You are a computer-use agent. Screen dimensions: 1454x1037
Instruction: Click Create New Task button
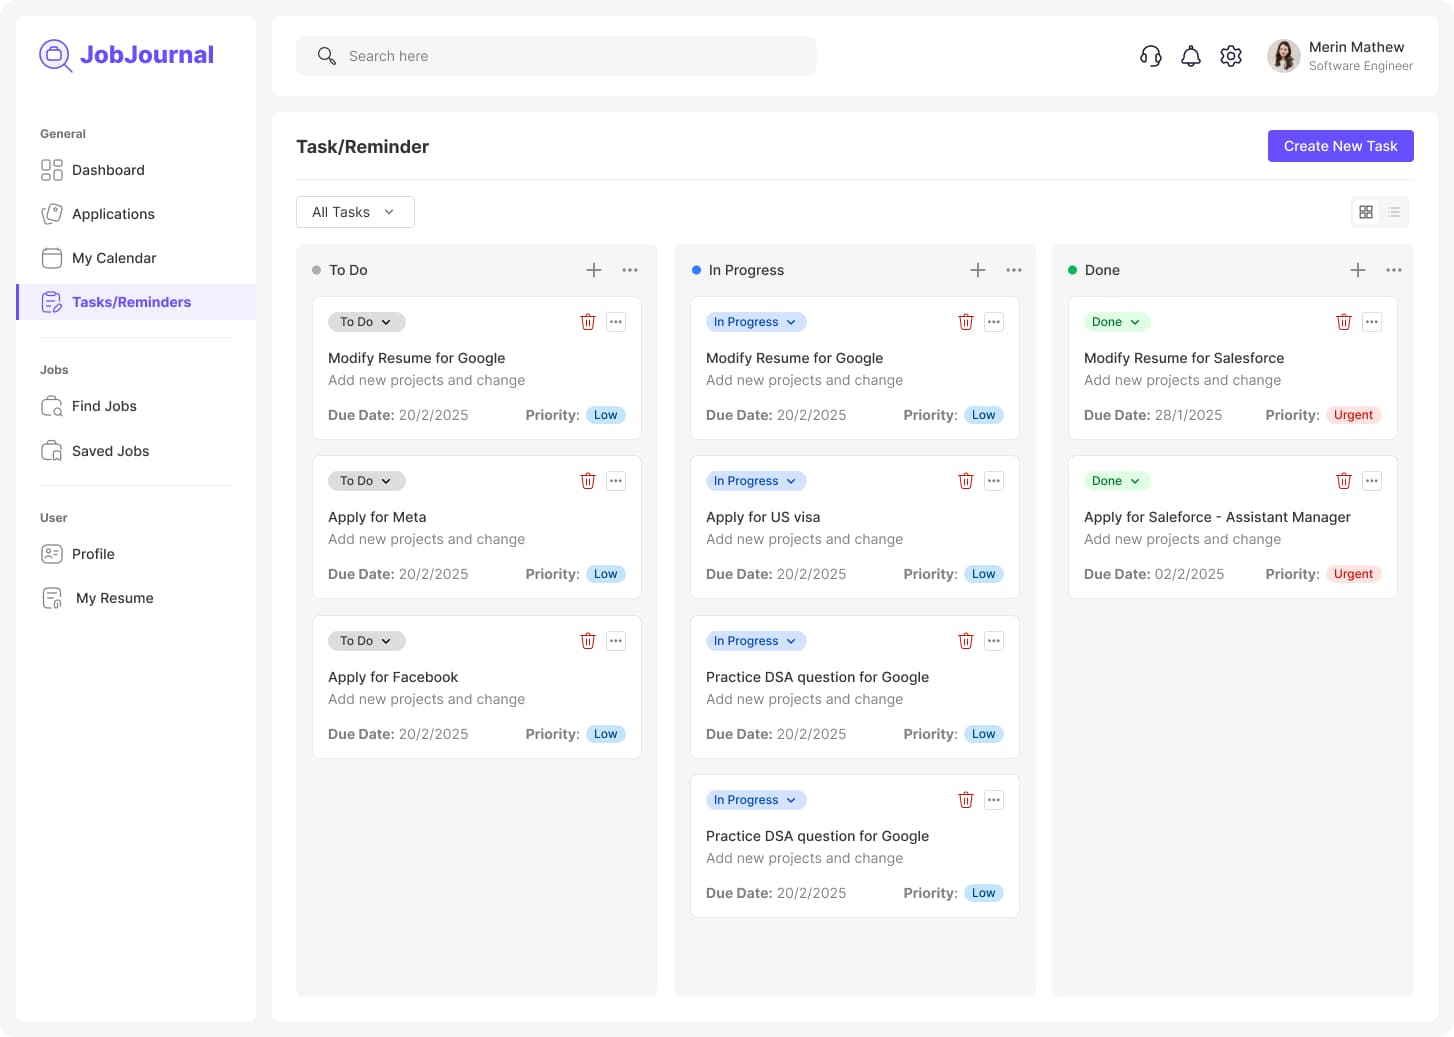tap(1341, 146)
